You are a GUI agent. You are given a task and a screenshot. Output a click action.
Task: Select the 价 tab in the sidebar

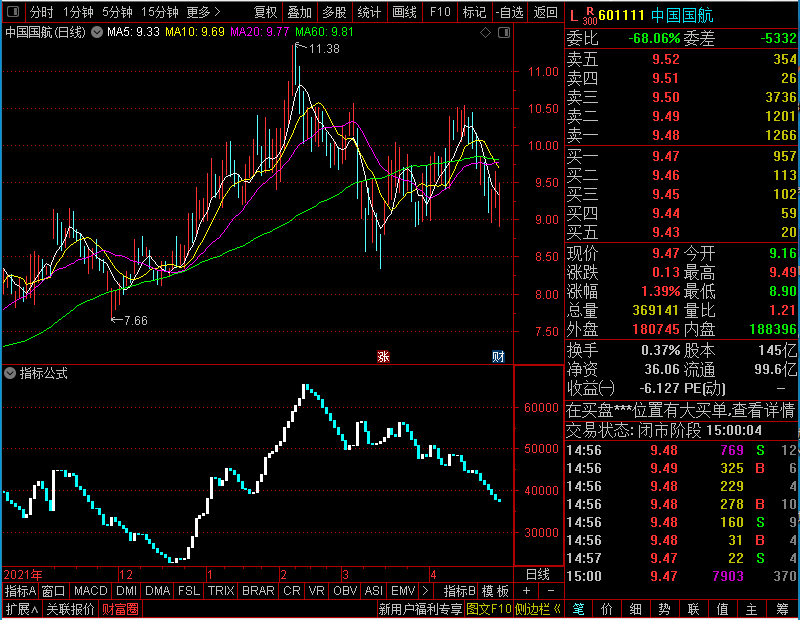[607, 609]
